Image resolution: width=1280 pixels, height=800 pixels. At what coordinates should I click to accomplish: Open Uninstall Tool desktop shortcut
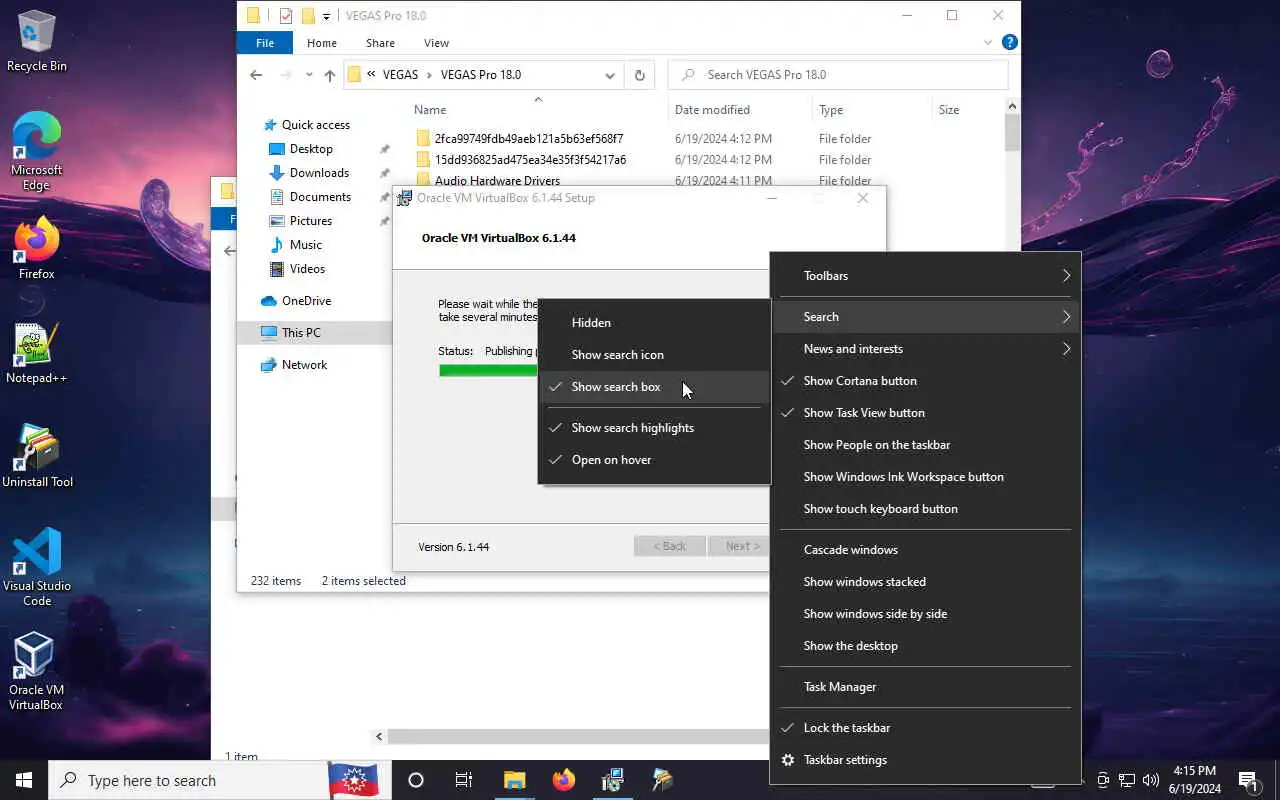(x=37, y=456)
